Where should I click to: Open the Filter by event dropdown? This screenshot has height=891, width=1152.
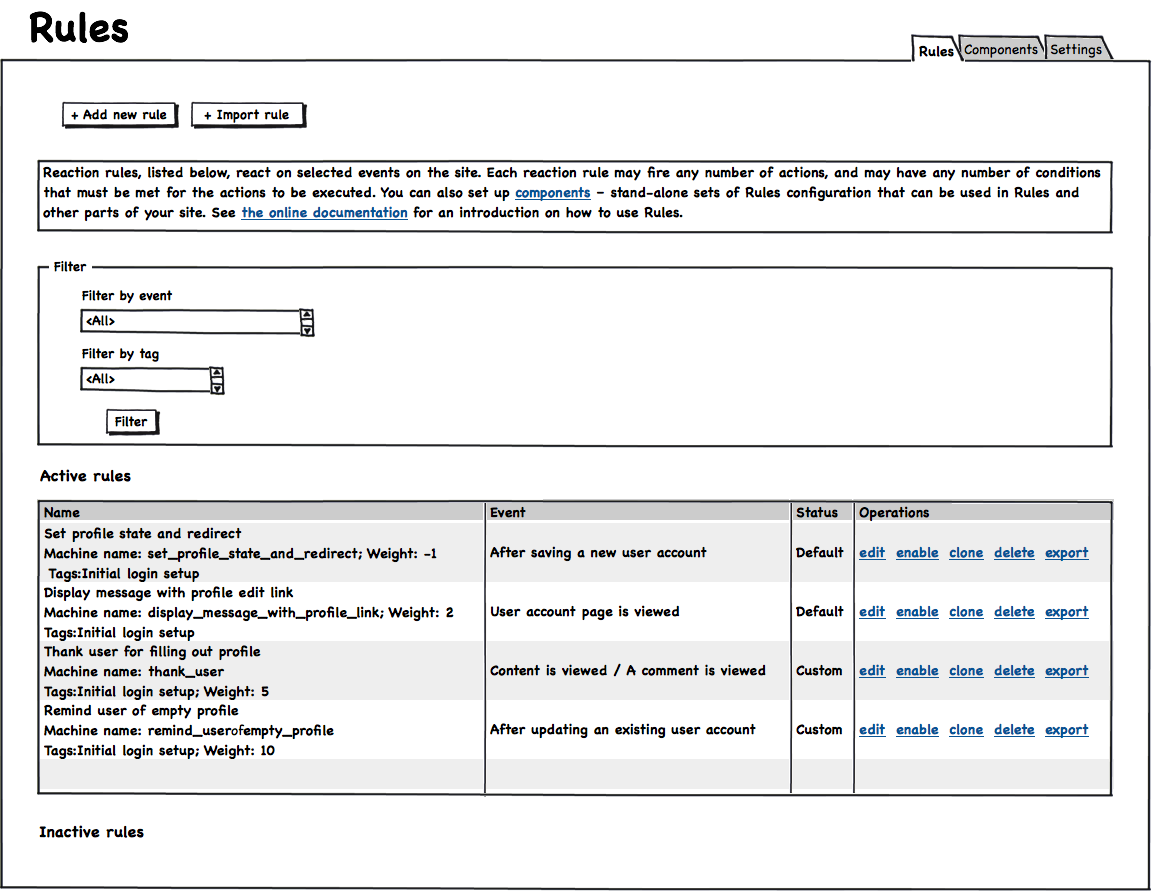point(190,322)
